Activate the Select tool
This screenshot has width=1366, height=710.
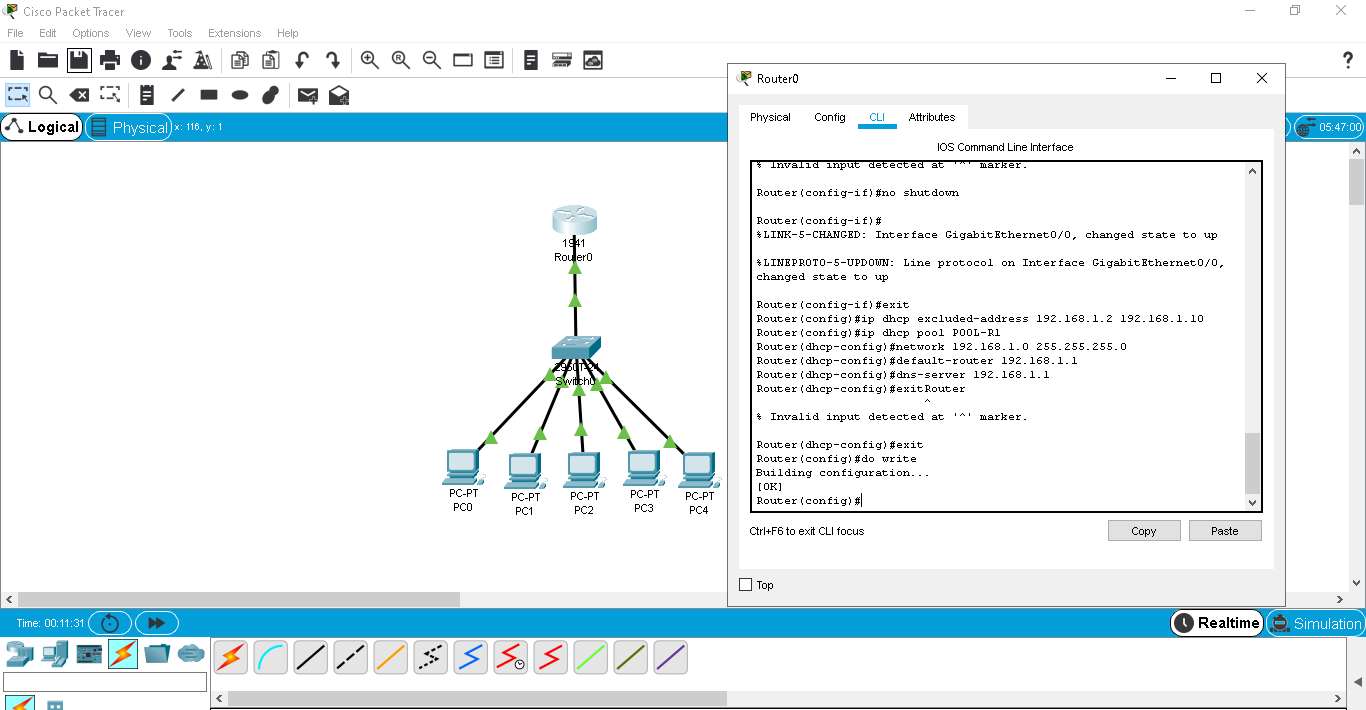point(17,95)
